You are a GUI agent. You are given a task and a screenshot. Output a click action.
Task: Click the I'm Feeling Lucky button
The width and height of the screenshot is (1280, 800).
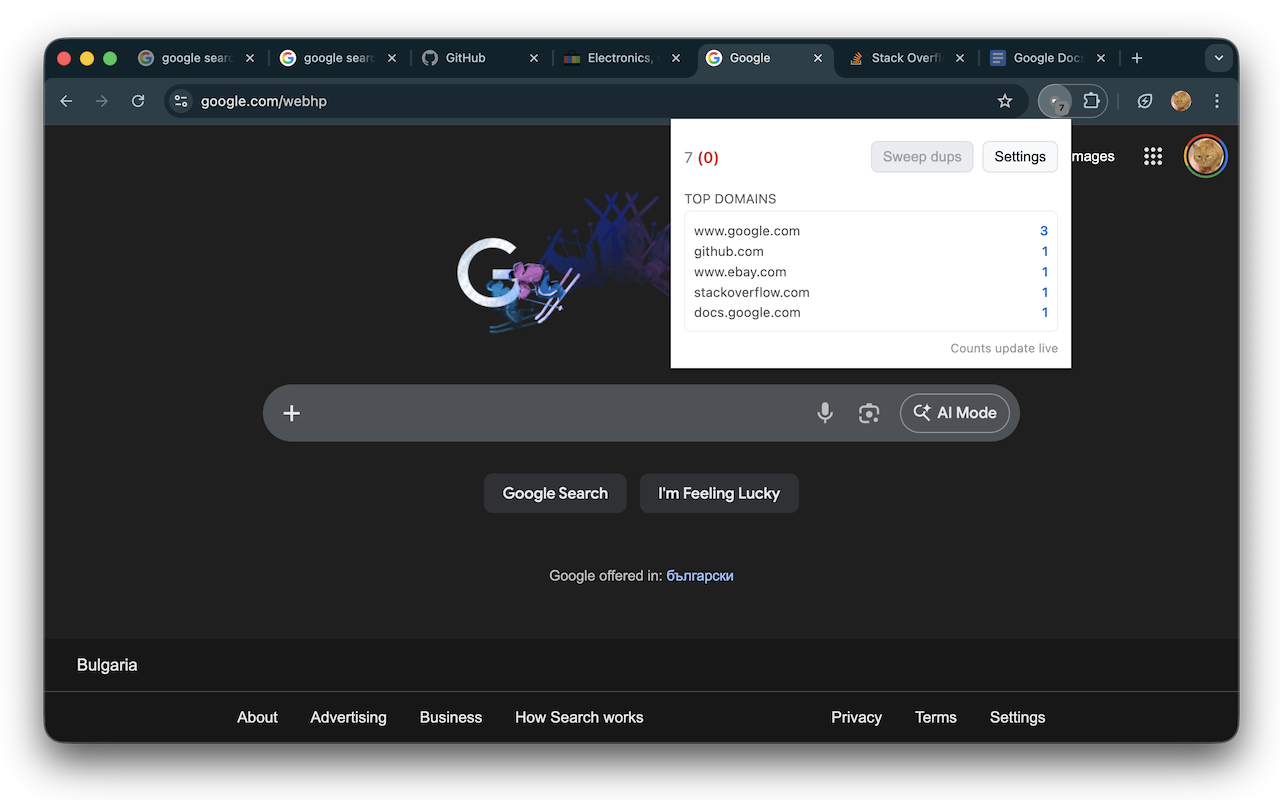pos(719,493)
